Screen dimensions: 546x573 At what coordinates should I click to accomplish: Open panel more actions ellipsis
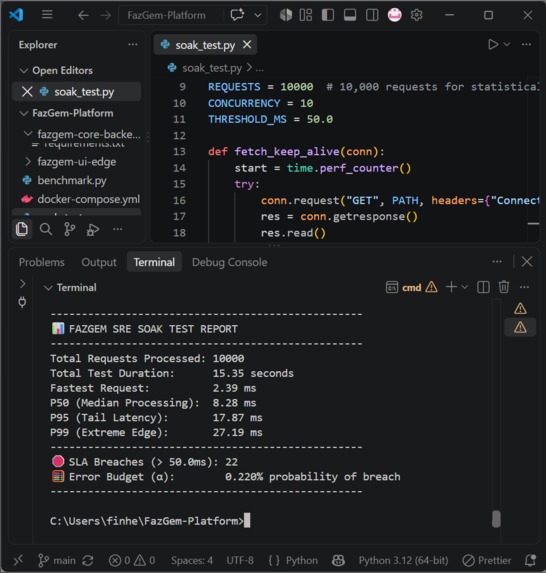497,262
